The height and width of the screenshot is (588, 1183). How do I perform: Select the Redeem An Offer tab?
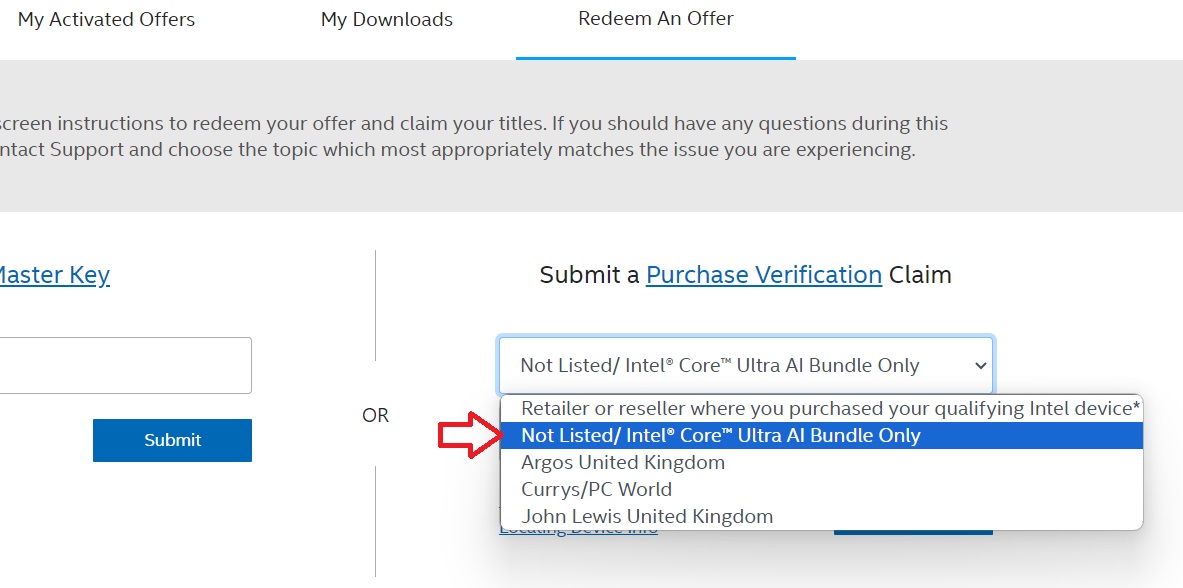655,18
